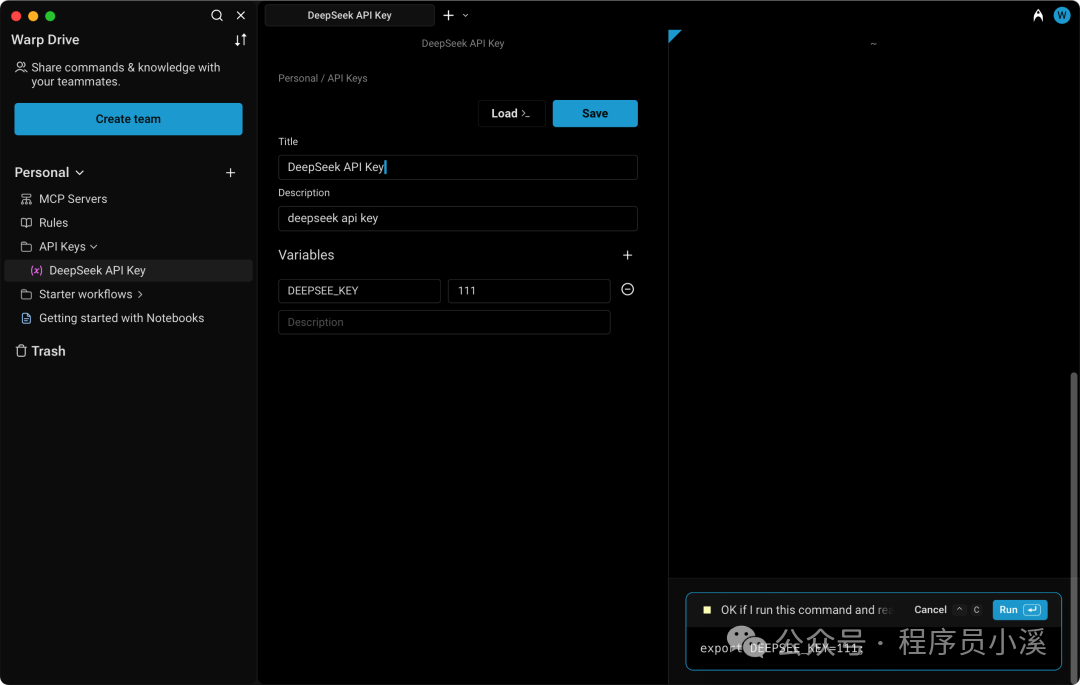Open a new tab with plus icon

[x=448, y=15]
